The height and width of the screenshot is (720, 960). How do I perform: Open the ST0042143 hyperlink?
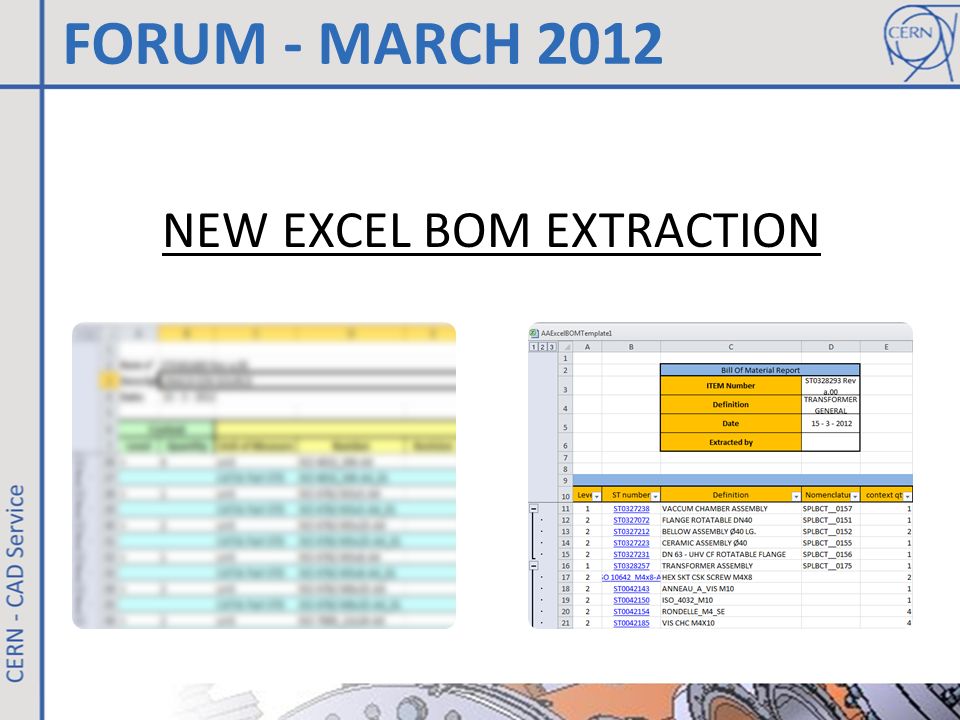point(631,589)
